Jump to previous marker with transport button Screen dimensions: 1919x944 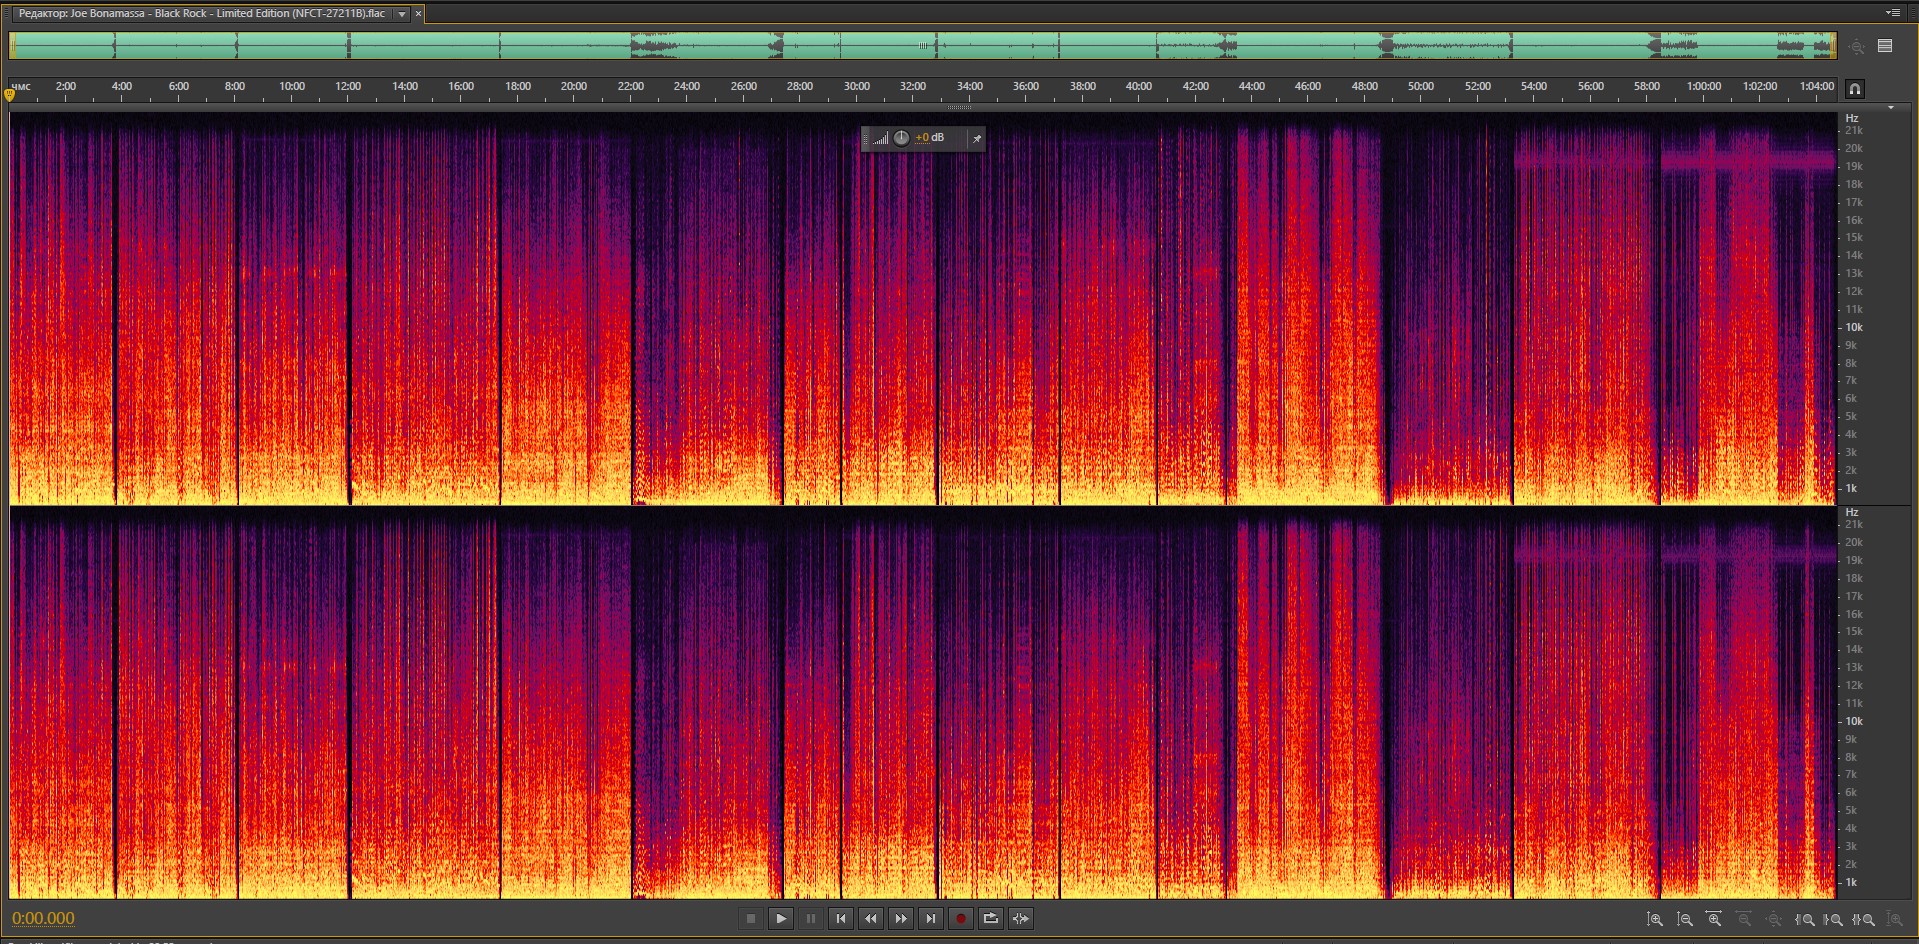click(x=841, y=918)
